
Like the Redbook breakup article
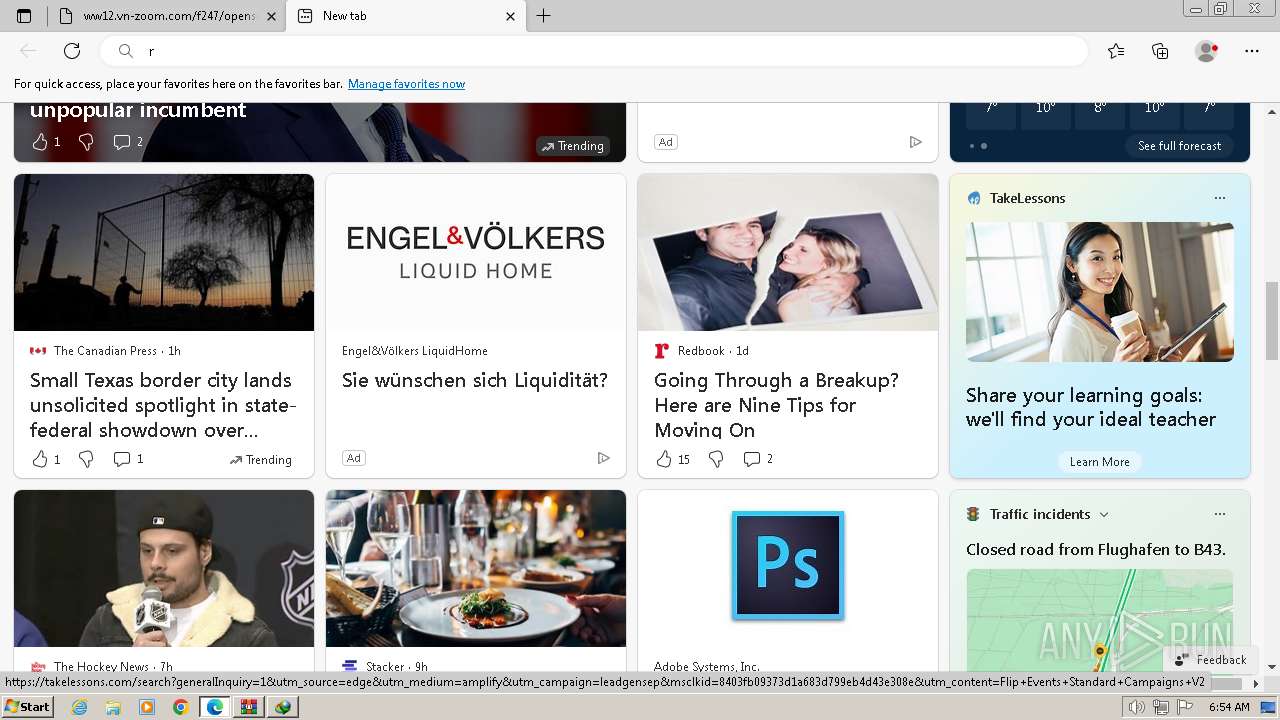point(664,459)
